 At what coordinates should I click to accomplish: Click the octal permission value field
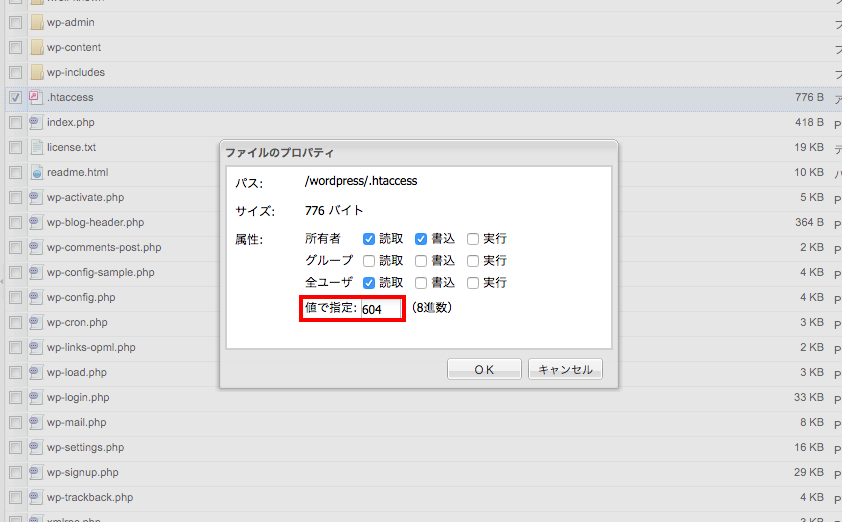click(x=381, y=309)
